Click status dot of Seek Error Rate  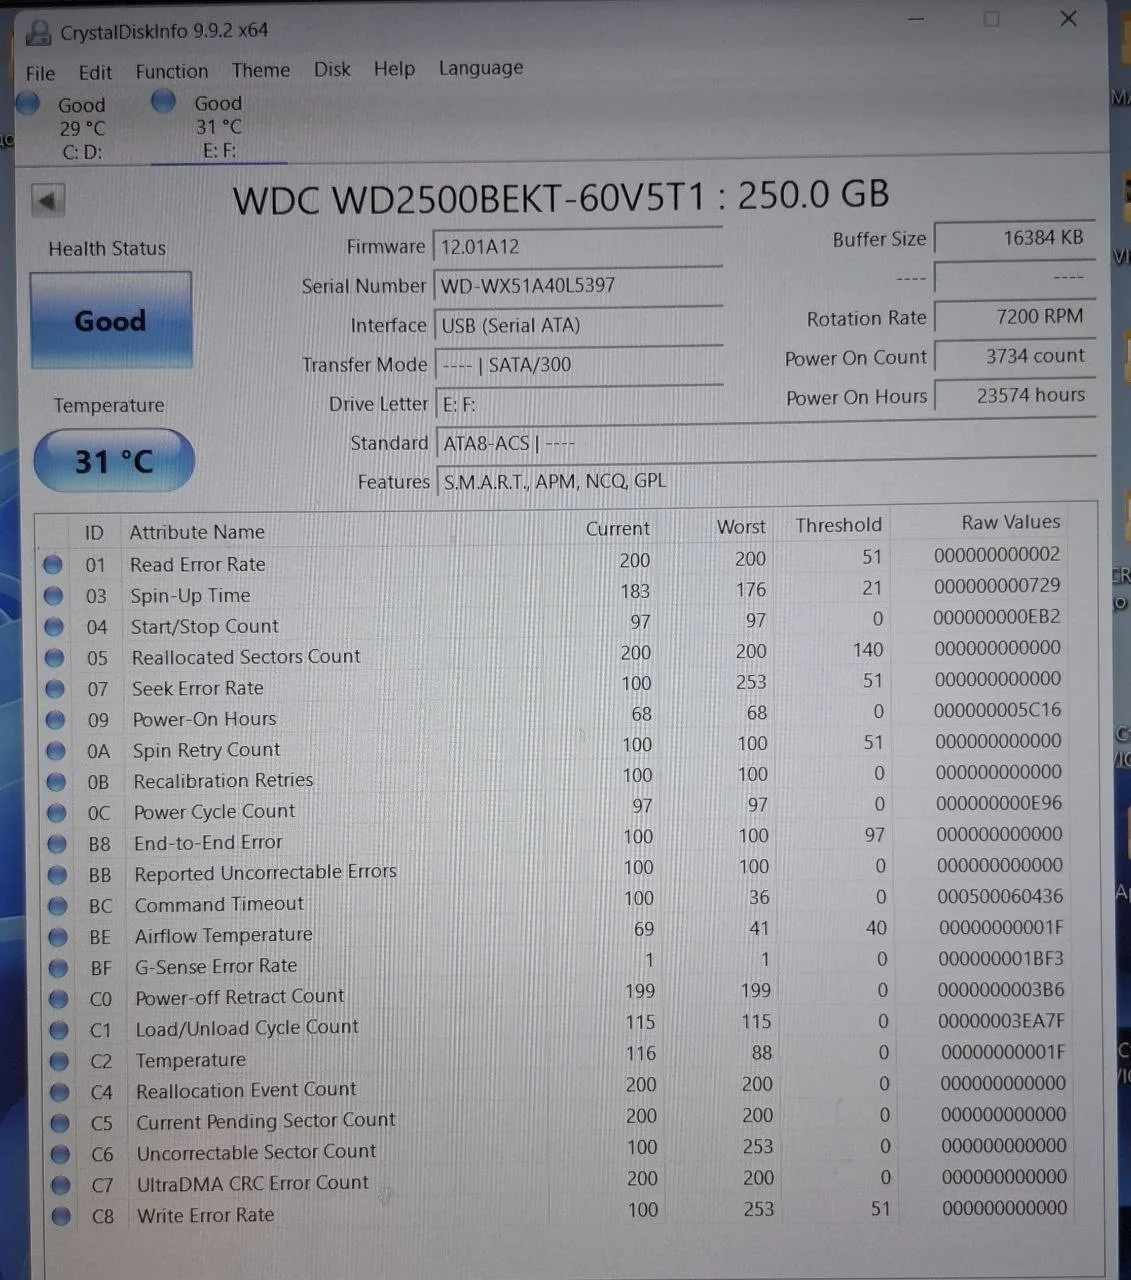pos(55,689)
